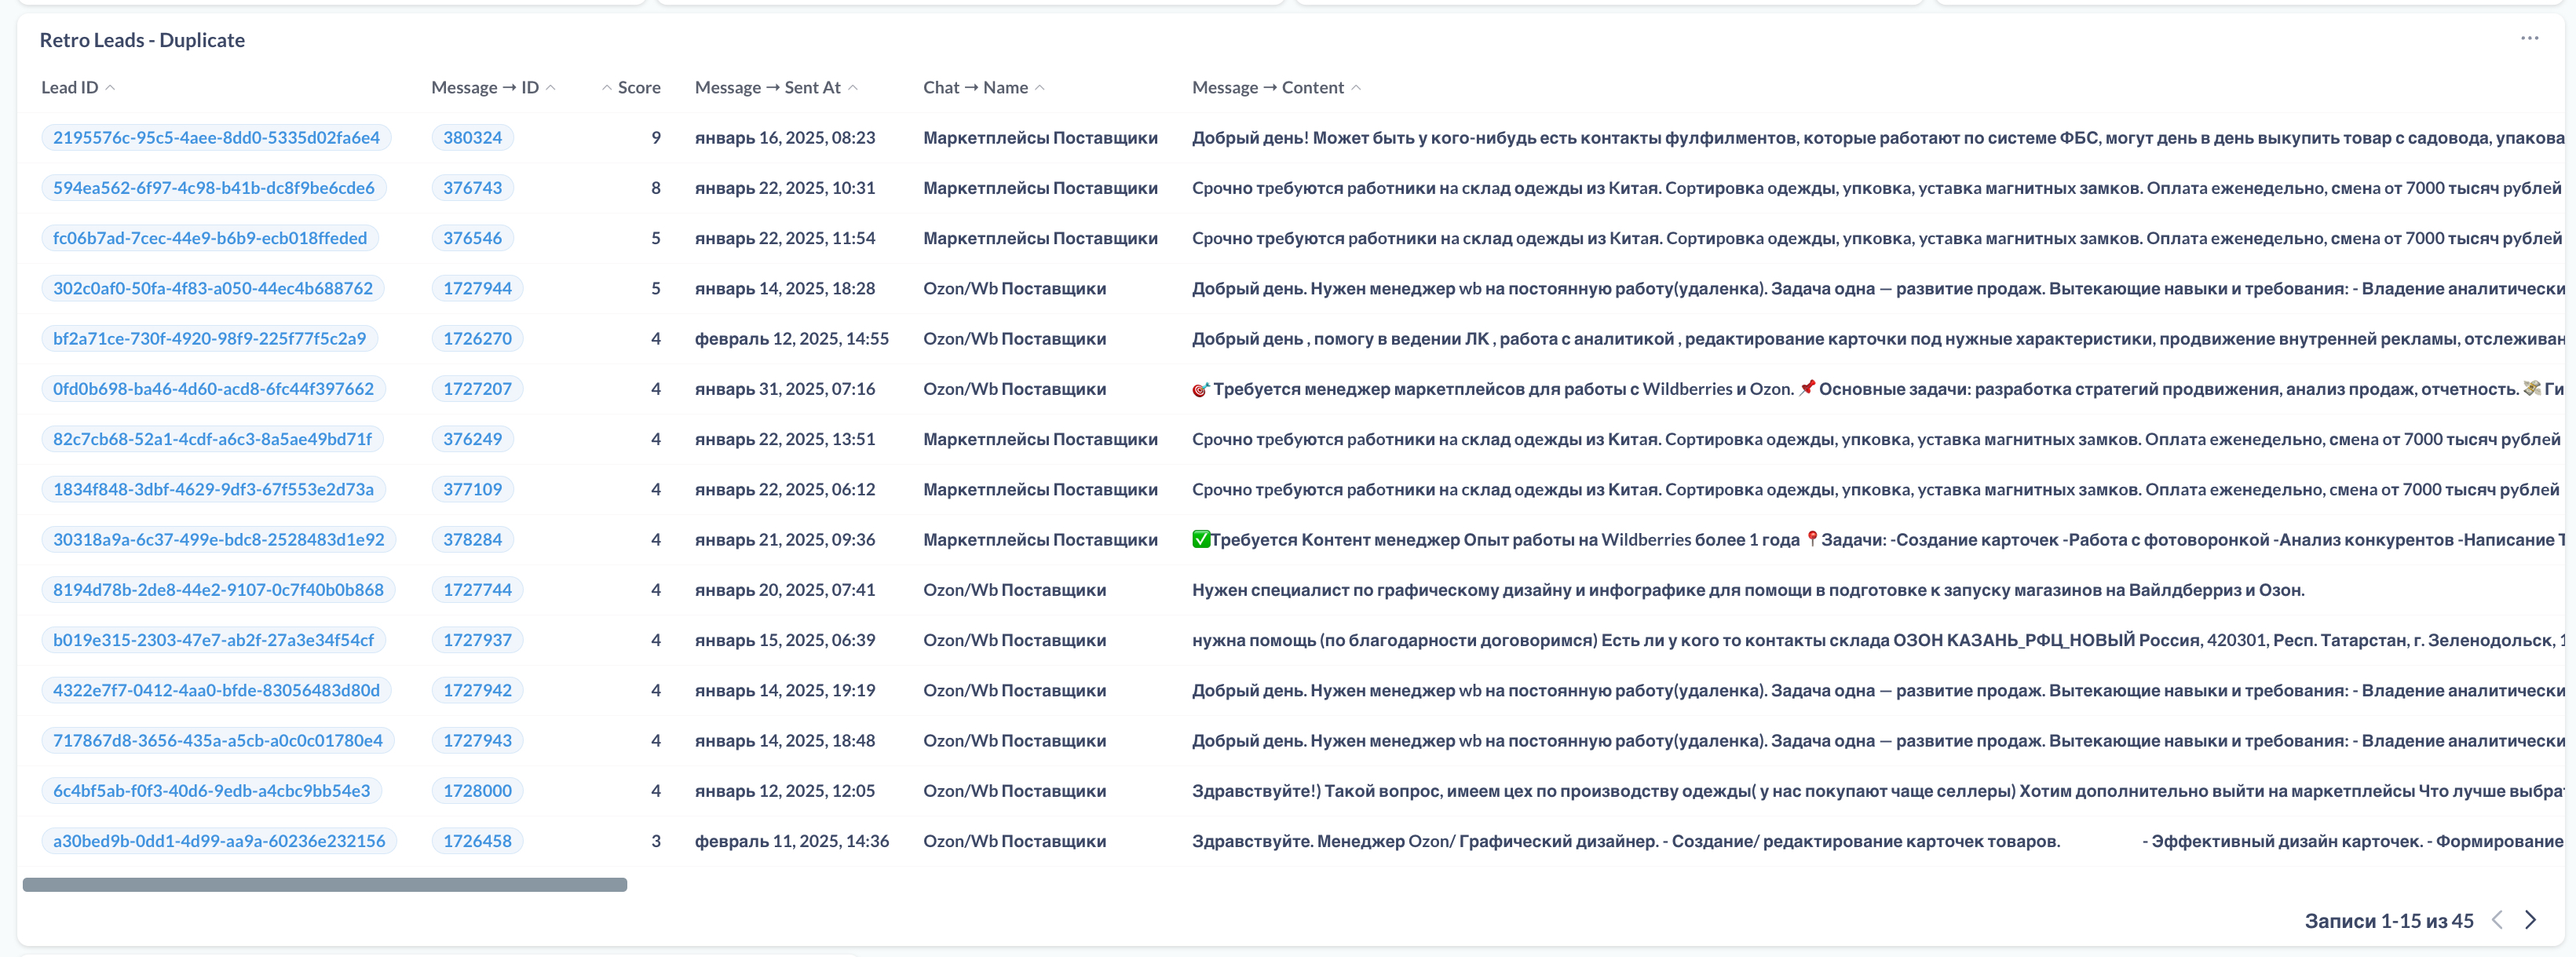2576x957 pixels.
Task: Click message starting 'Здравствуйте!) Такой вопрос'
Action: (x=1878, y=790)
